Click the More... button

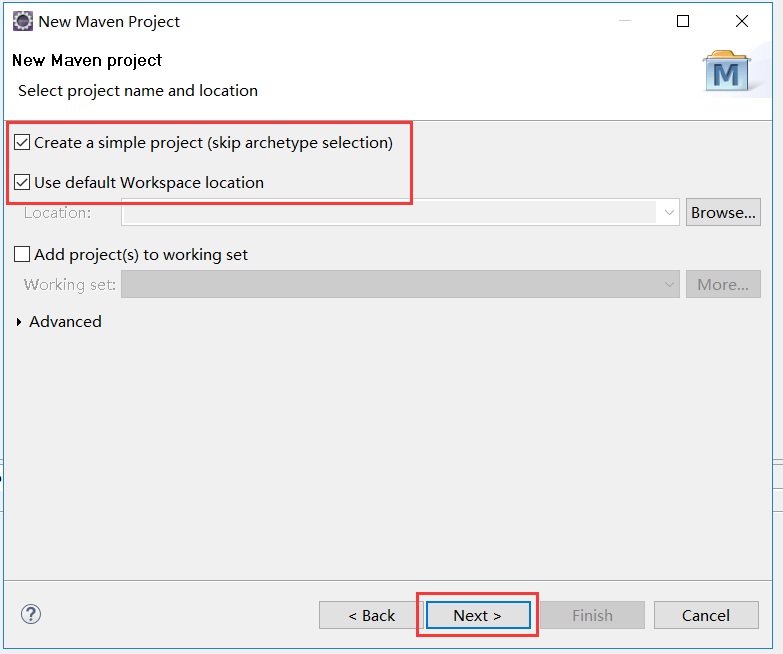tap(723, 285)
